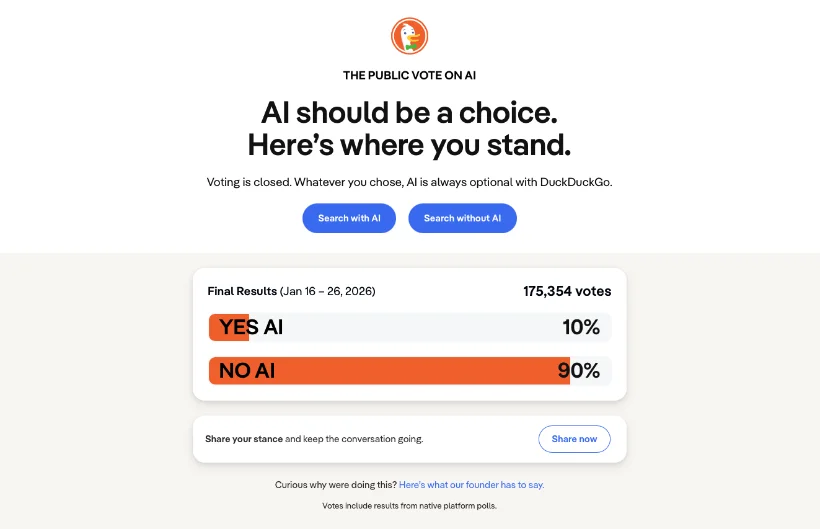The image size is (820, 529).
Task: Click the Share now button
Action: click(x=574, y=439)
